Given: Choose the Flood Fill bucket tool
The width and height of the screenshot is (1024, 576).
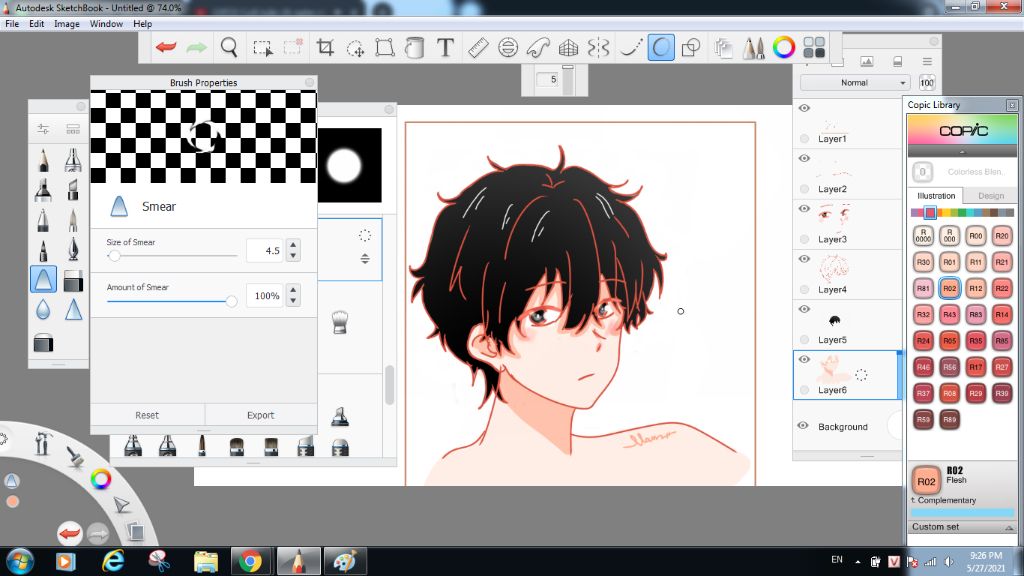Looking at the screenshot, I should tap(414, 47).
